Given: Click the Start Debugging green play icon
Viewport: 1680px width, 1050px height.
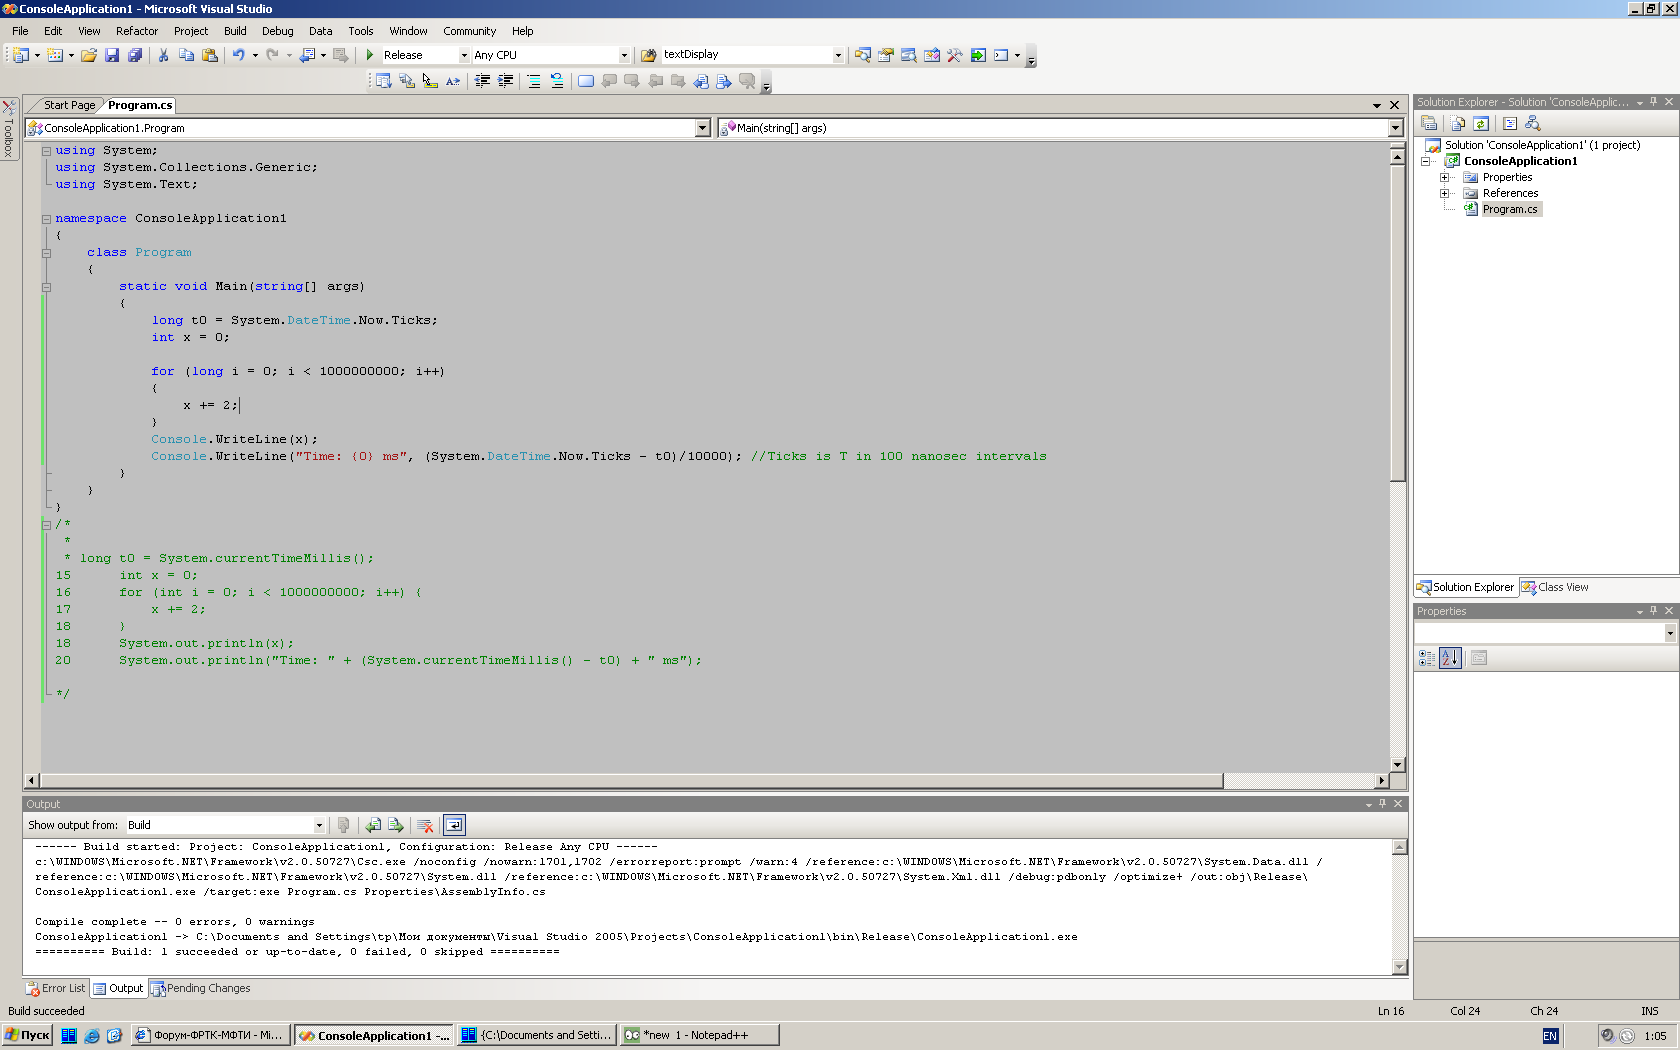Looking at the screenshot, I should (370, 55).
